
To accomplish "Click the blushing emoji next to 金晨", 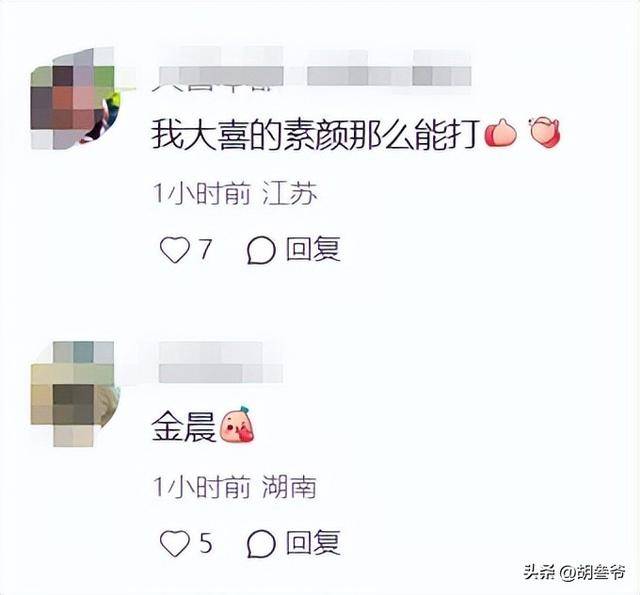I will pyautogui.click(x=237, y=424).
